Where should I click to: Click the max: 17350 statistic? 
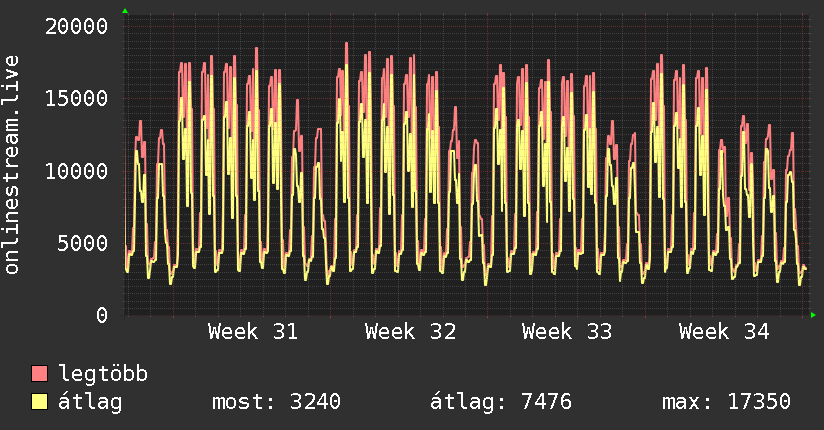click(x=726, y=402)
